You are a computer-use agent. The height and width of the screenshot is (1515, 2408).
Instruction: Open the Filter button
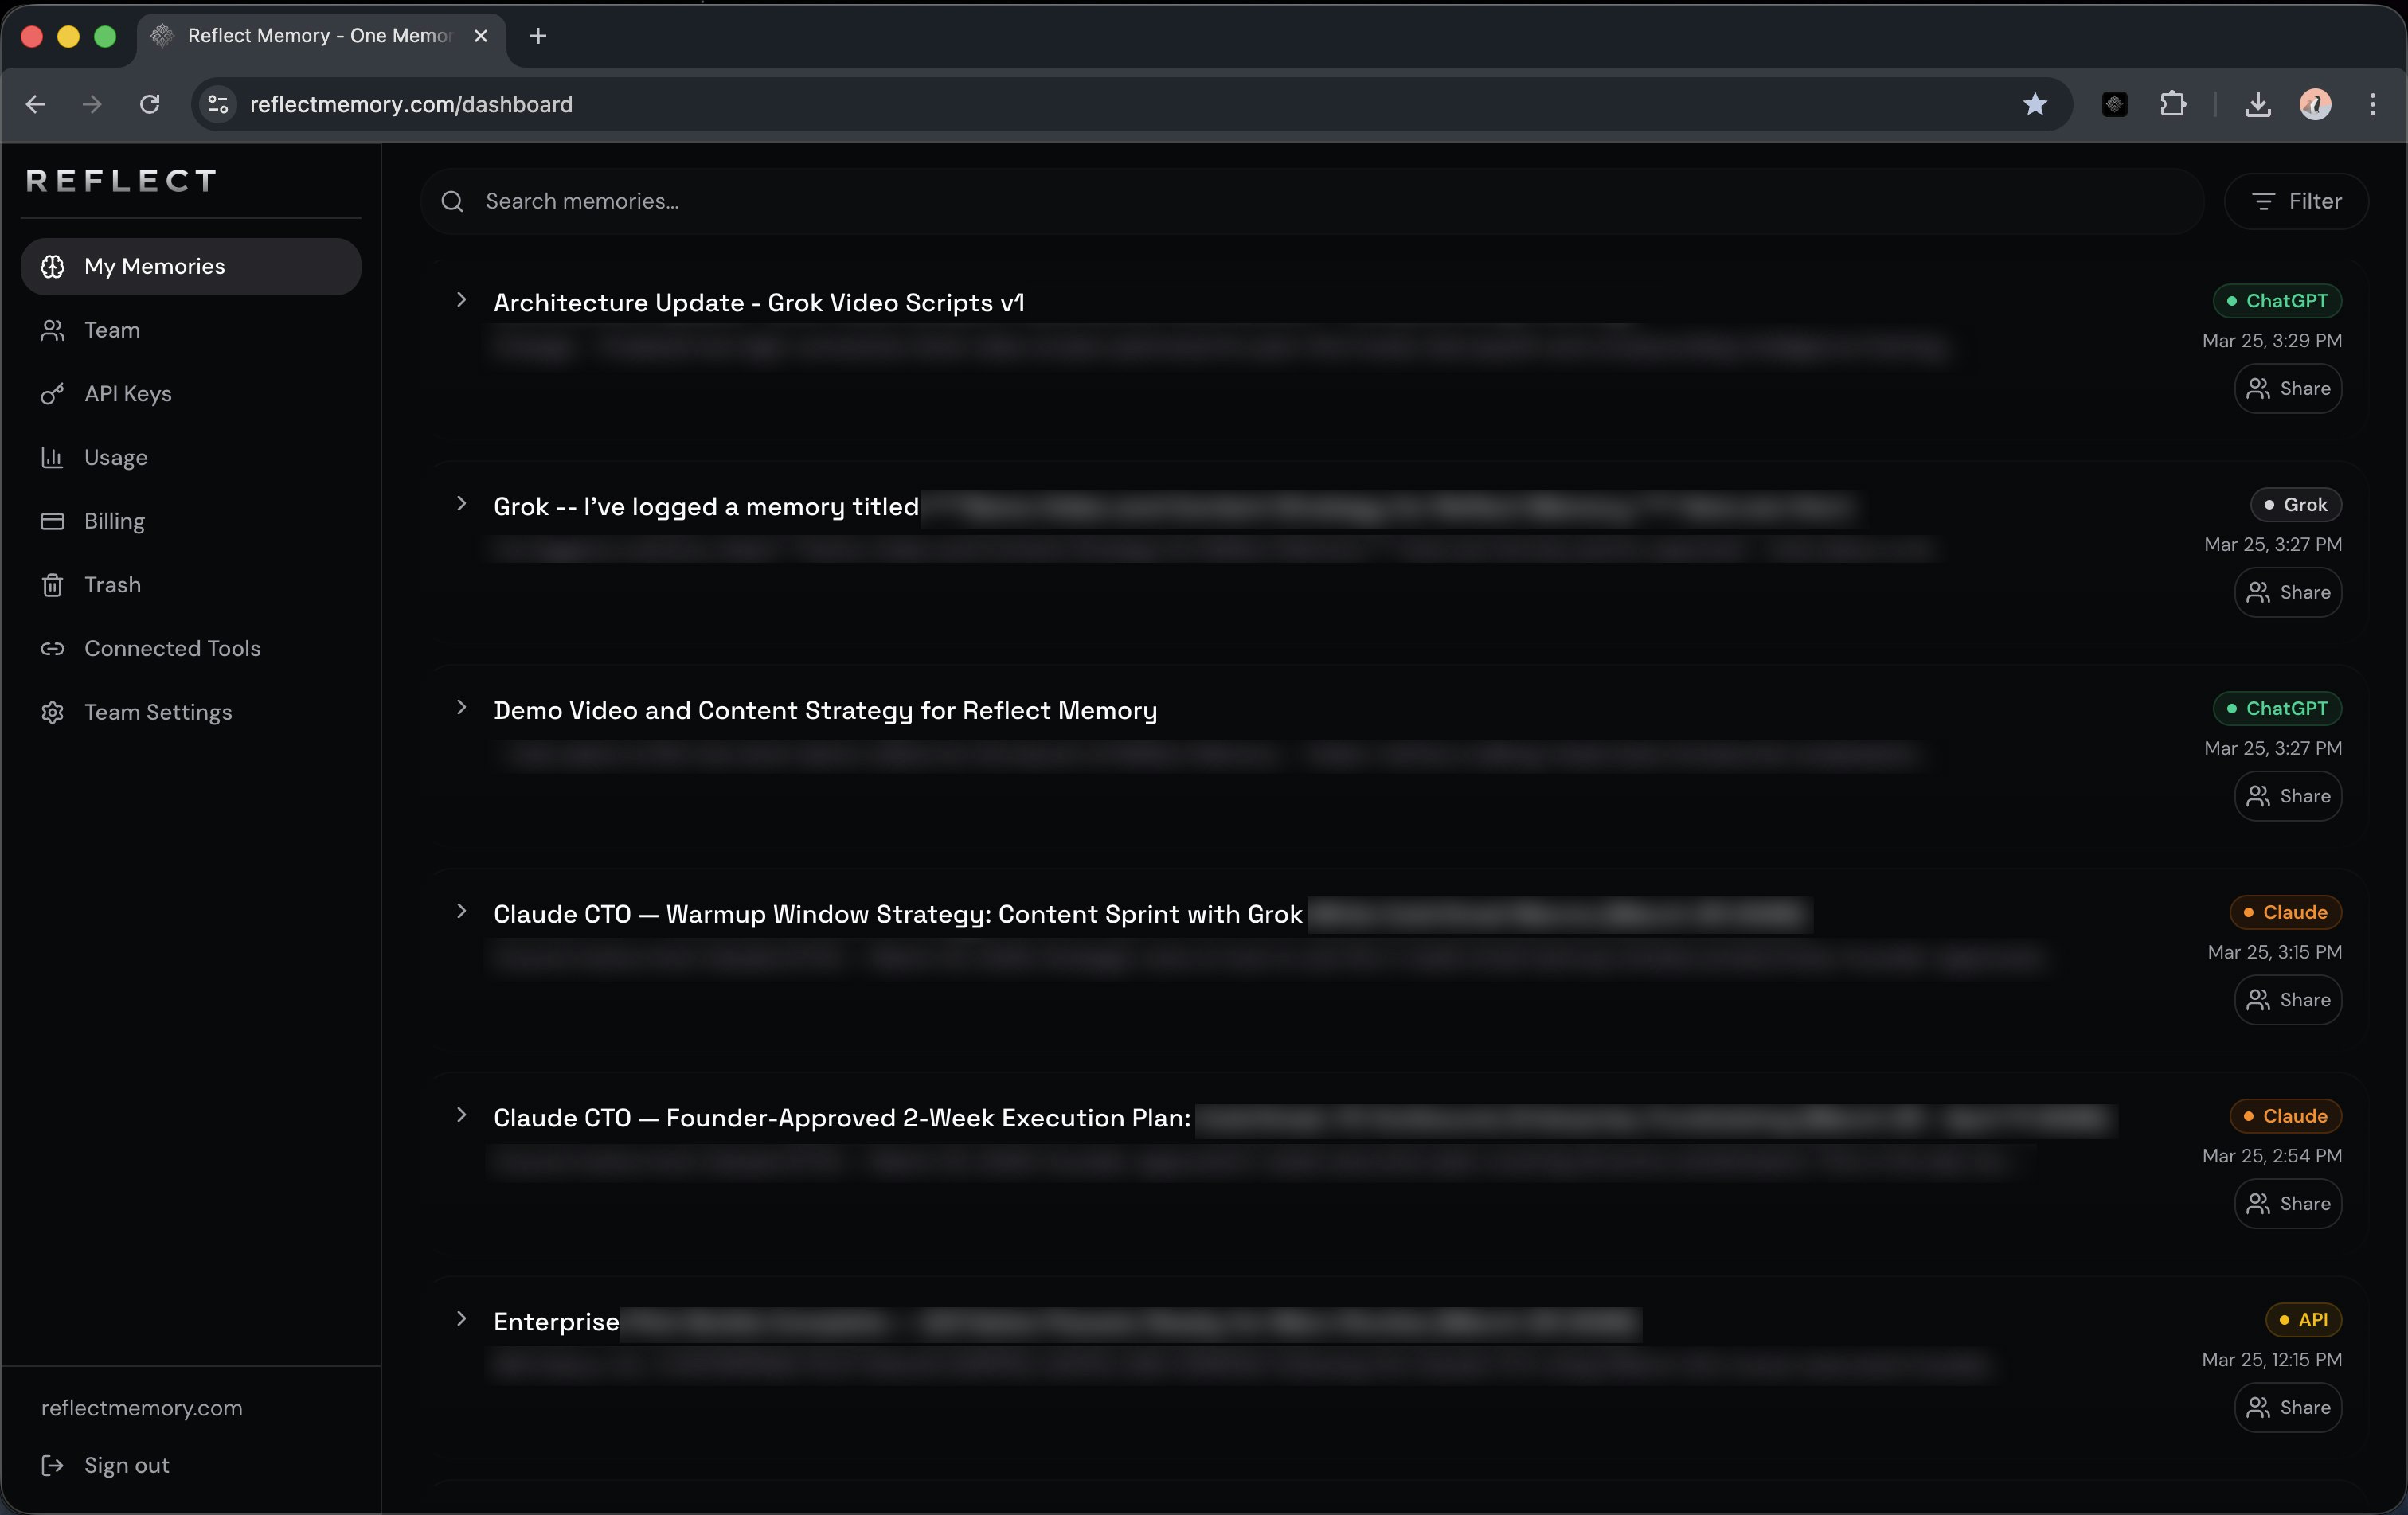coord(2296,201)
